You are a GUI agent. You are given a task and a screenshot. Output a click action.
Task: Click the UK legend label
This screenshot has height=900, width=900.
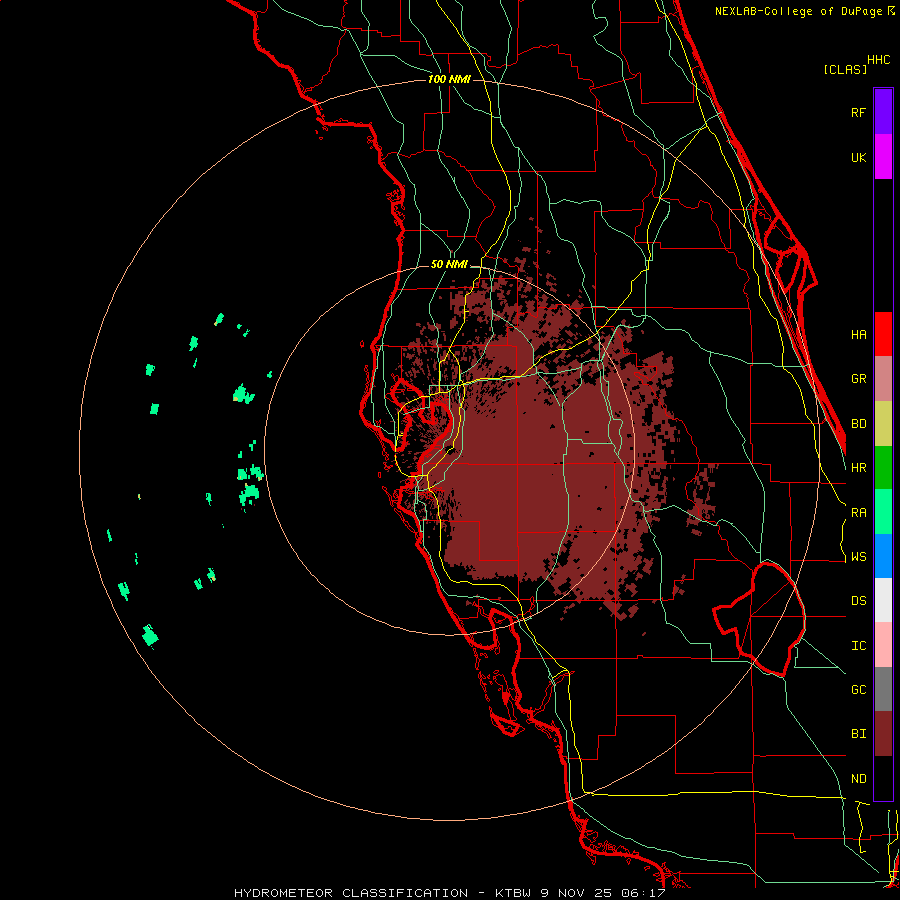859,157
